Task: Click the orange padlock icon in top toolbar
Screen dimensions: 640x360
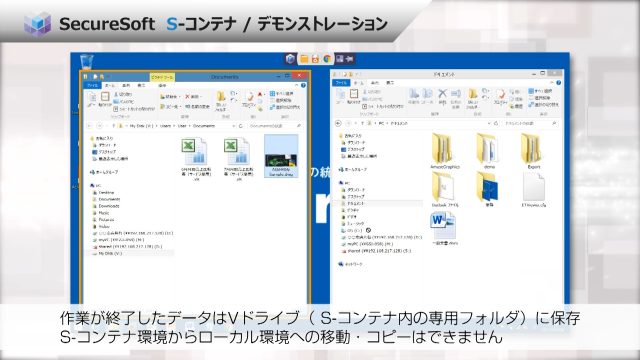Action: 315,59
